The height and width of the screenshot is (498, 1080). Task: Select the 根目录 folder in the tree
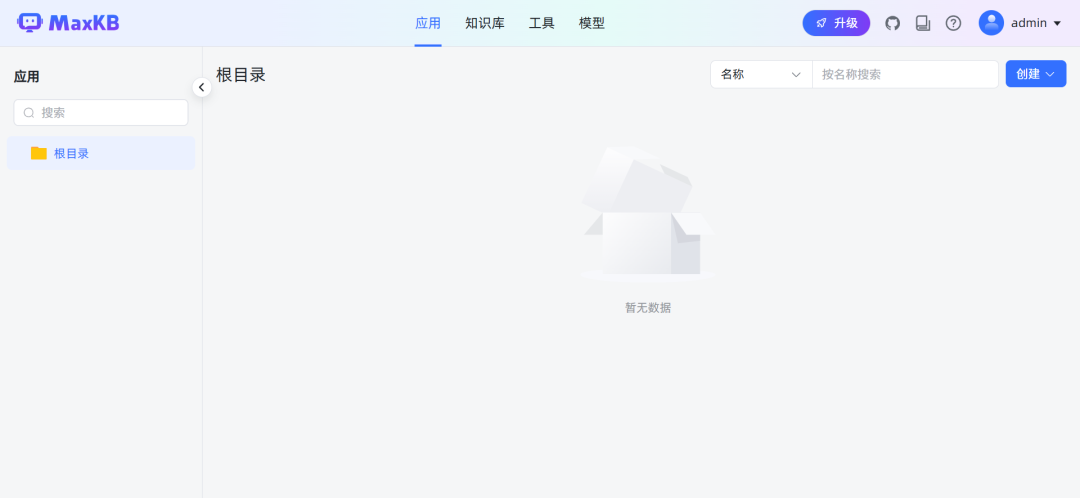[x=101, y=154]
